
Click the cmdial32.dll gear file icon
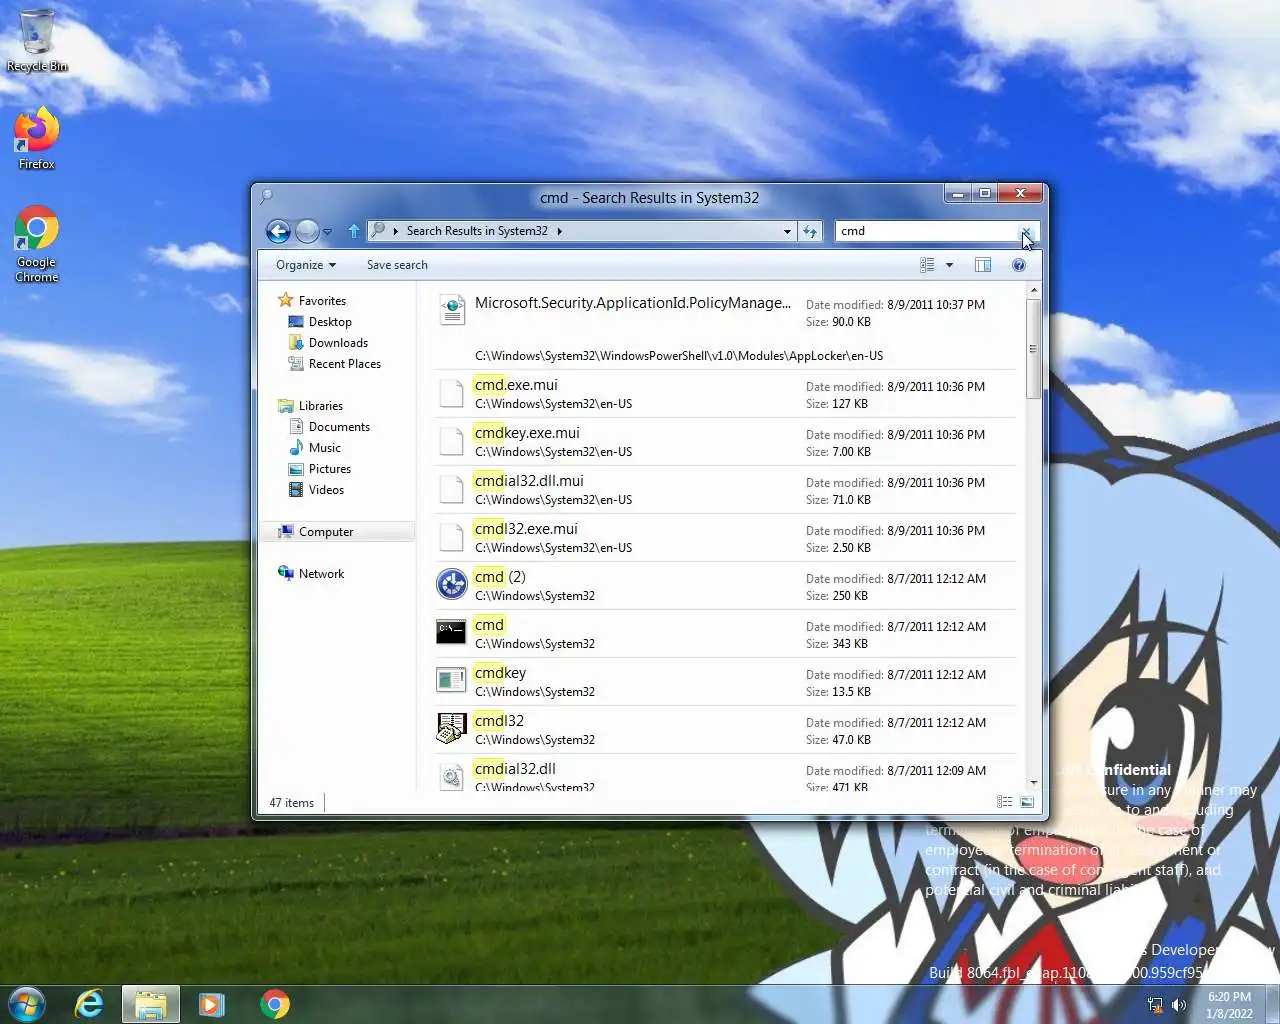click(452, 776)
